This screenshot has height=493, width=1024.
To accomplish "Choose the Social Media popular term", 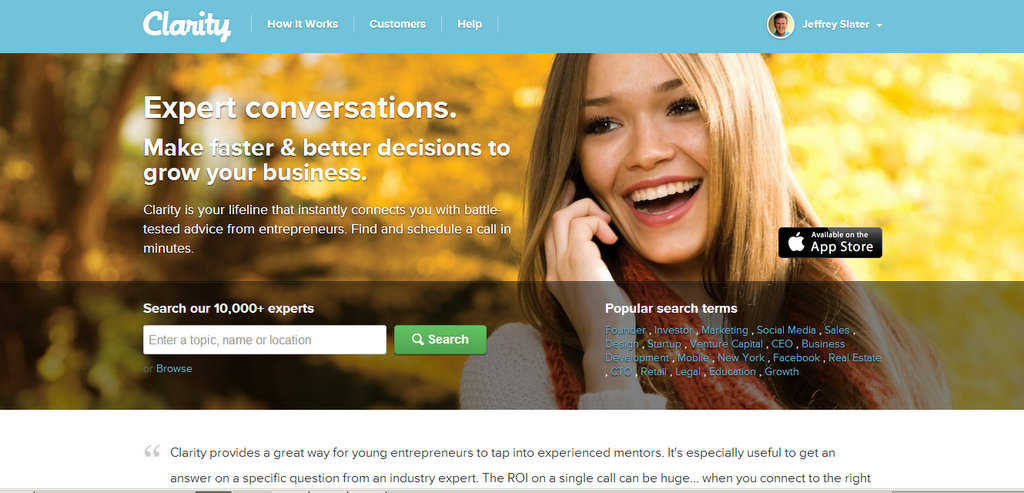I will click(786, 330).
